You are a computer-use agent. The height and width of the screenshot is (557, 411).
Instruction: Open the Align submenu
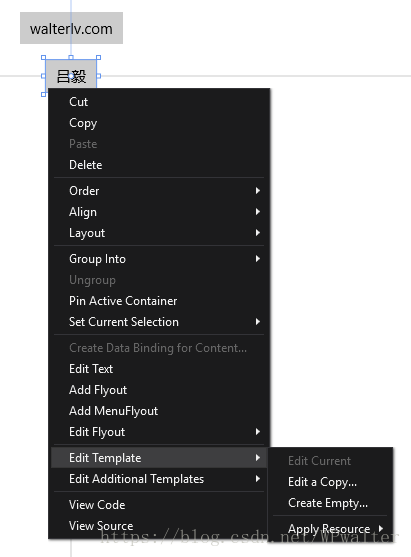coord(159,212)
